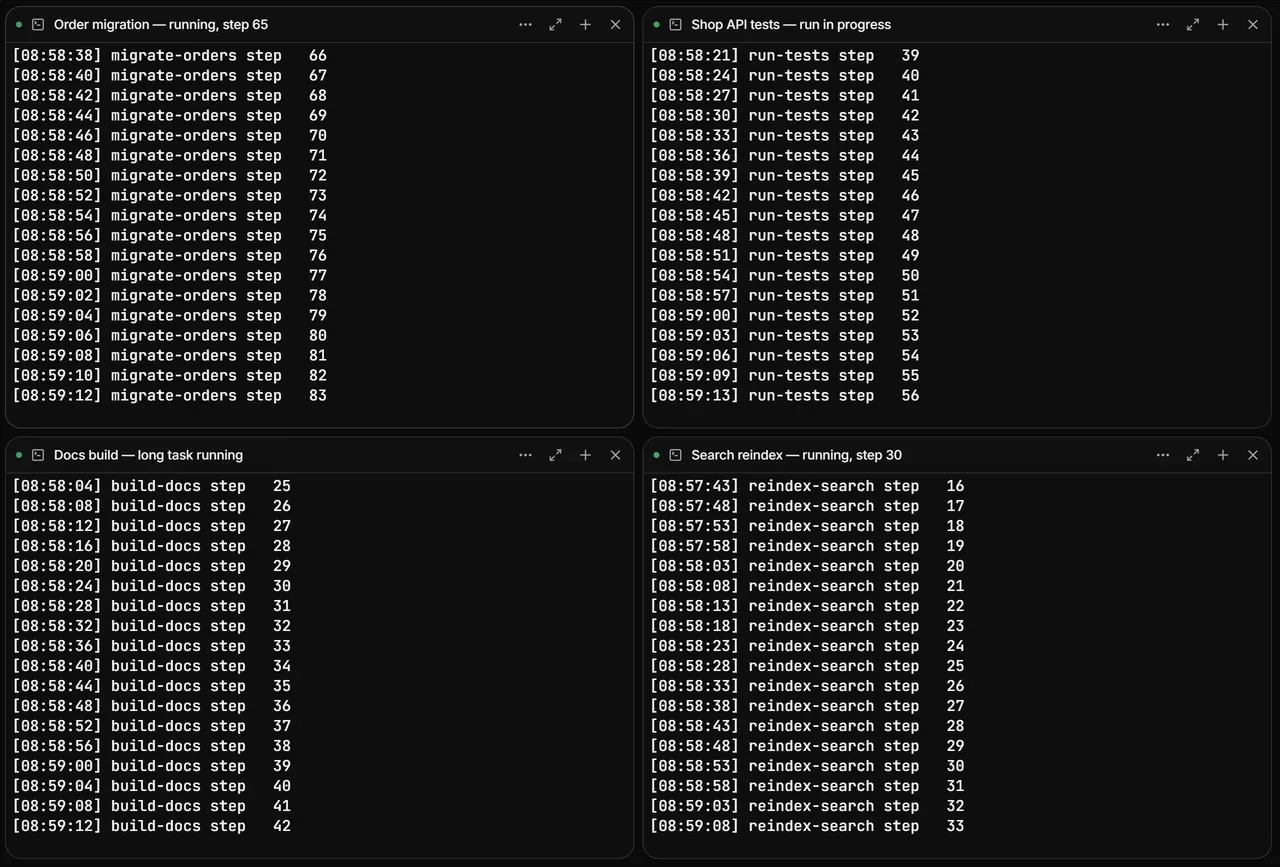Add new terminal from Search reindex pane

click(x=1223, y=455)
